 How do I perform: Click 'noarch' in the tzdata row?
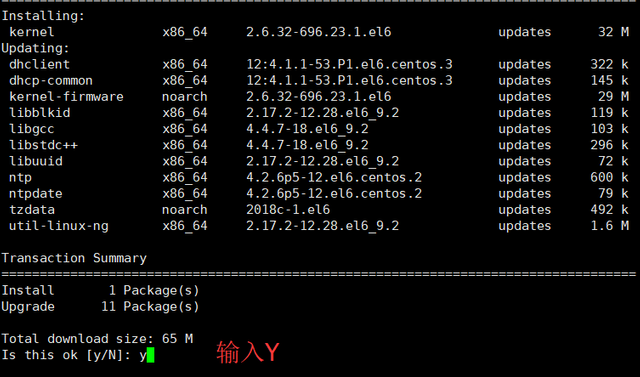click(184, 210)
